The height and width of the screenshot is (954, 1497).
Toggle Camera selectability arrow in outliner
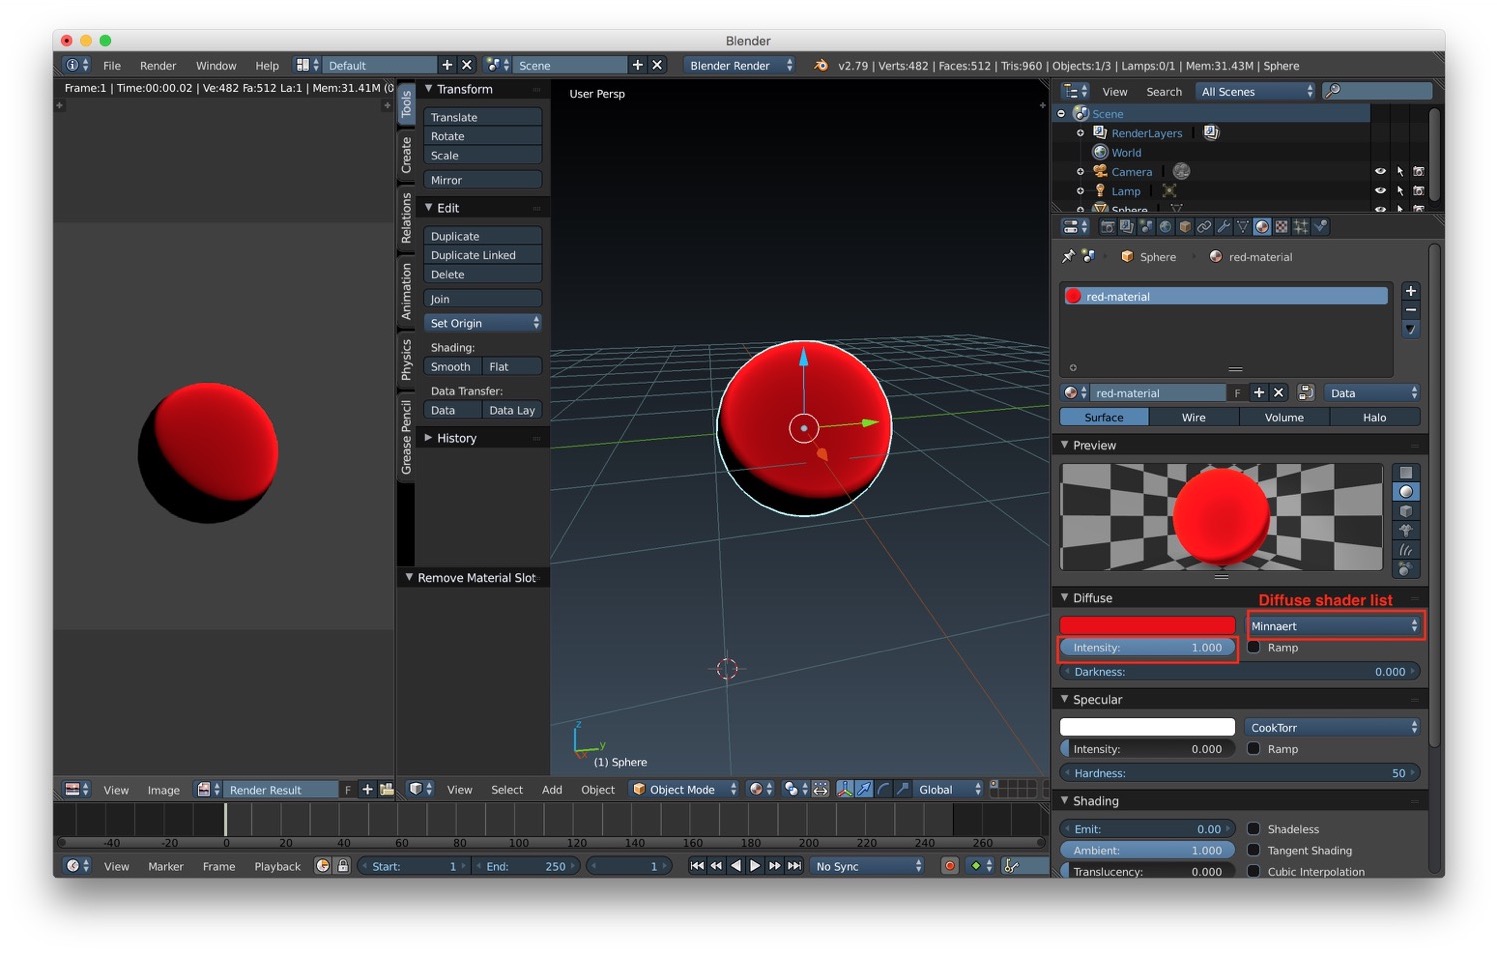(1400, 172)
